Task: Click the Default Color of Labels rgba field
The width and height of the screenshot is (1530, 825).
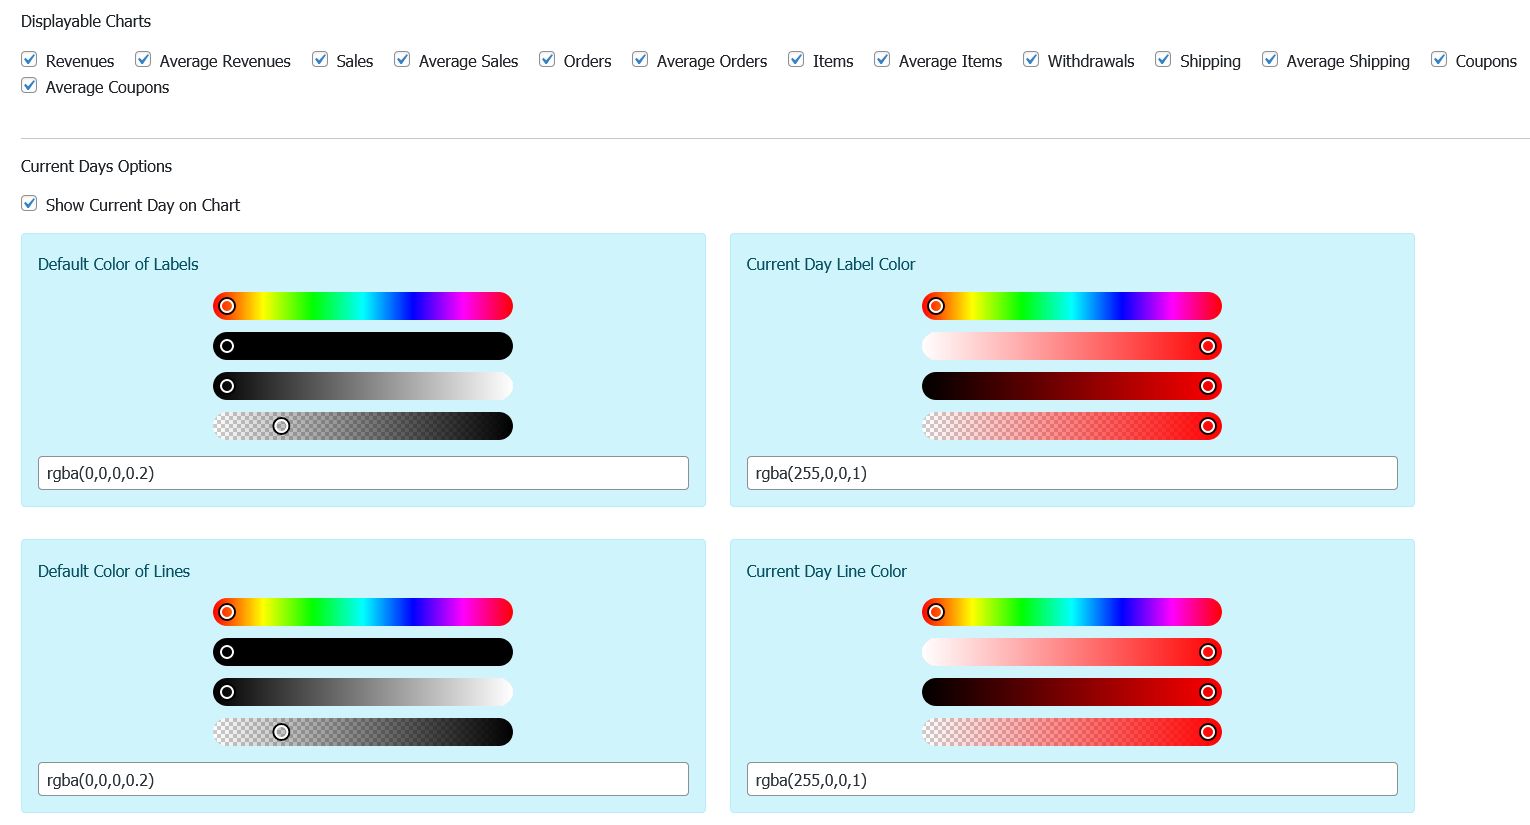Action: [363, 473]
